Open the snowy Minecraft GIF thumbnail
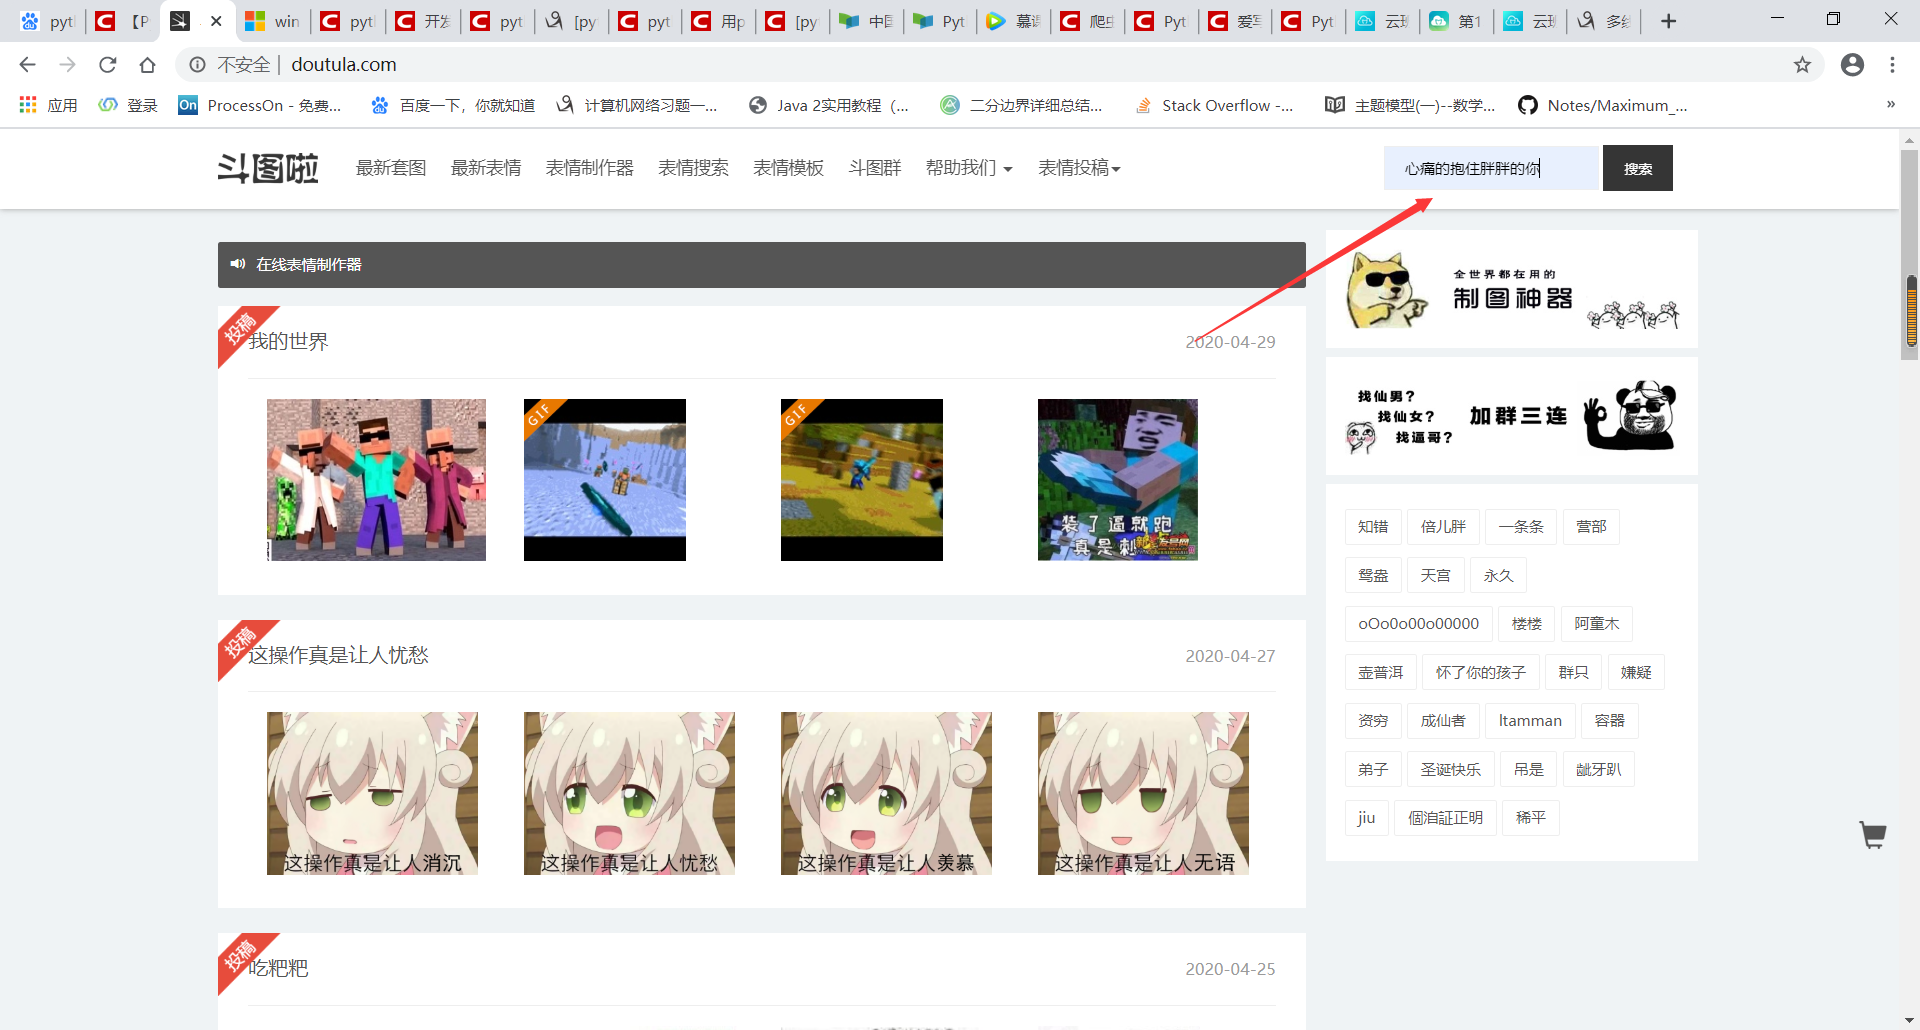 (605, 480)
